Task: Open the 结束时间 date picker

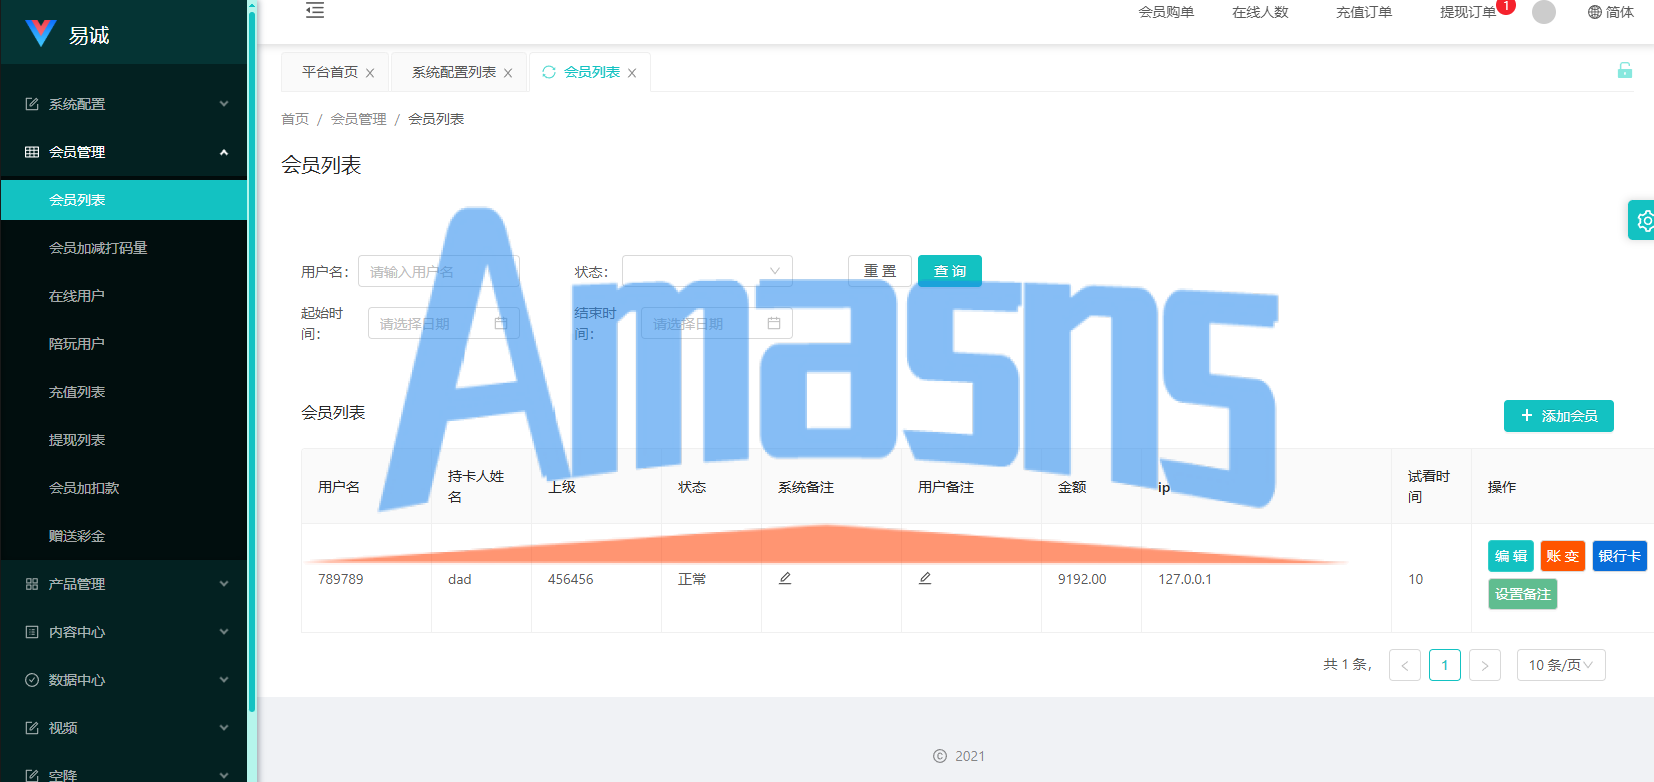Action: (717, 323)
